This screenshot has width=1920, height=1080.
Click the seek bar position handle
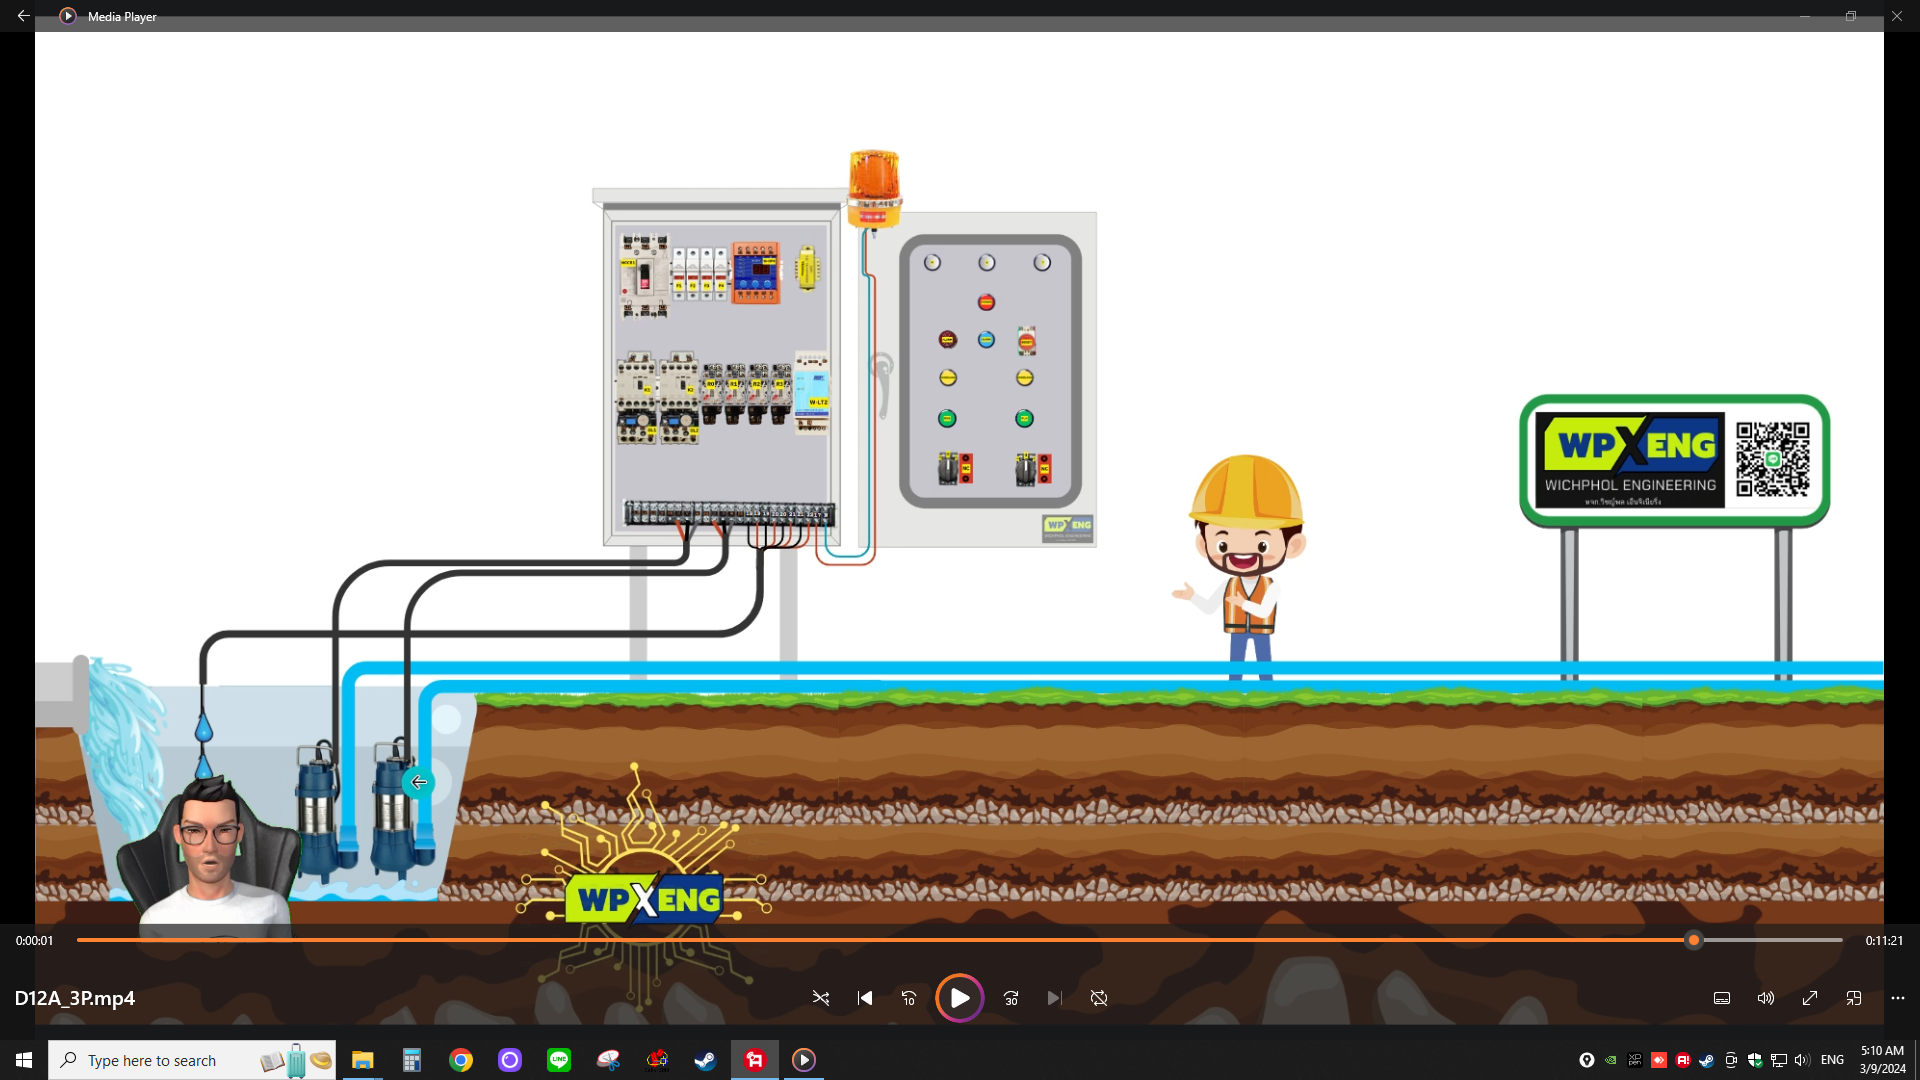[x=1693, y=940]
